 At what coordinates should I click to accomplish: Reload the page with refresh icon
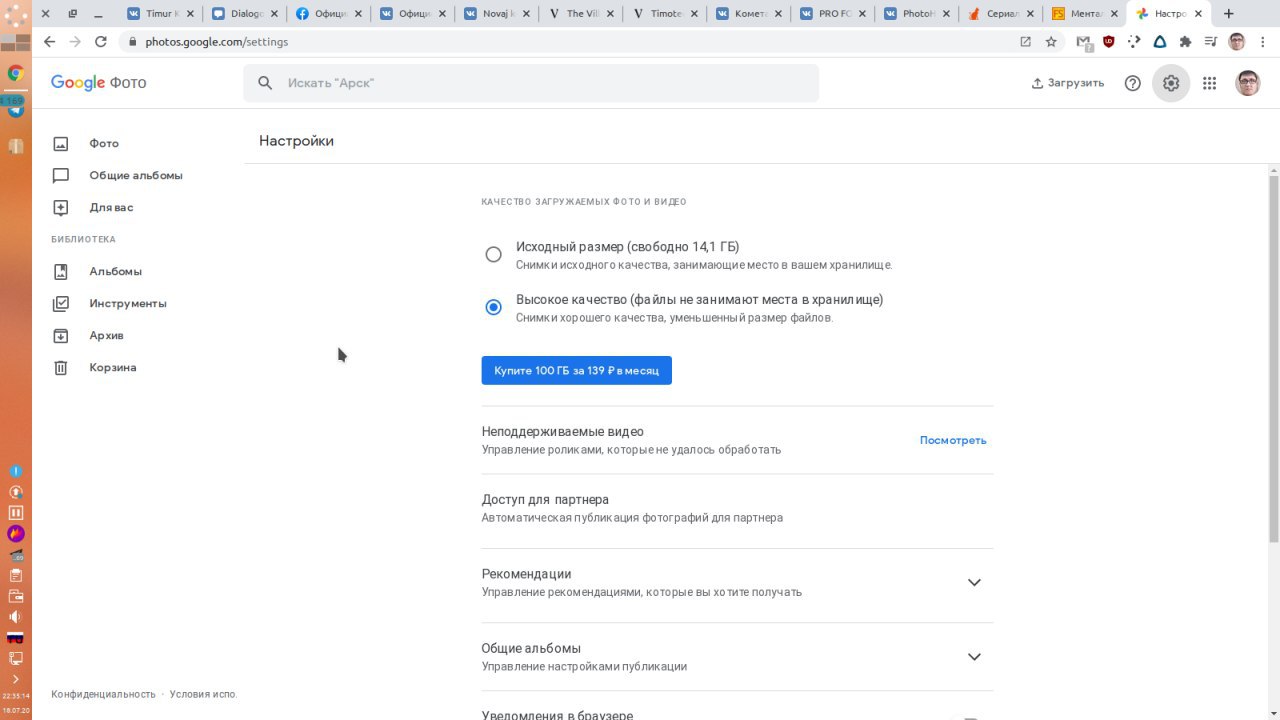point(100,42)
